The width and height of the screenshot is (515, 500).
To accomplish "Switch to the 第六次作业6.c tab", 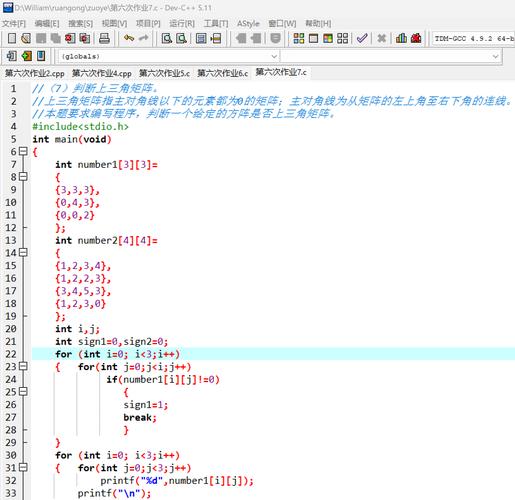I will [x=222, y=73].
